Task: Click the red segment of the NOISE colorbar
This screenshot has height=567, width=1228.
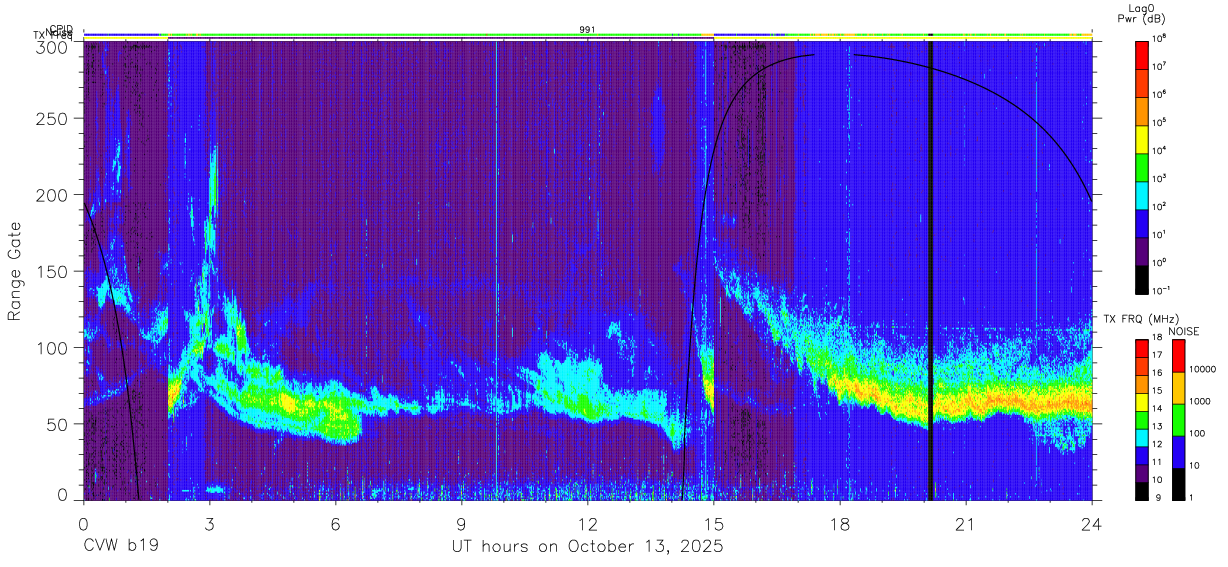Action: point(1179,356)
